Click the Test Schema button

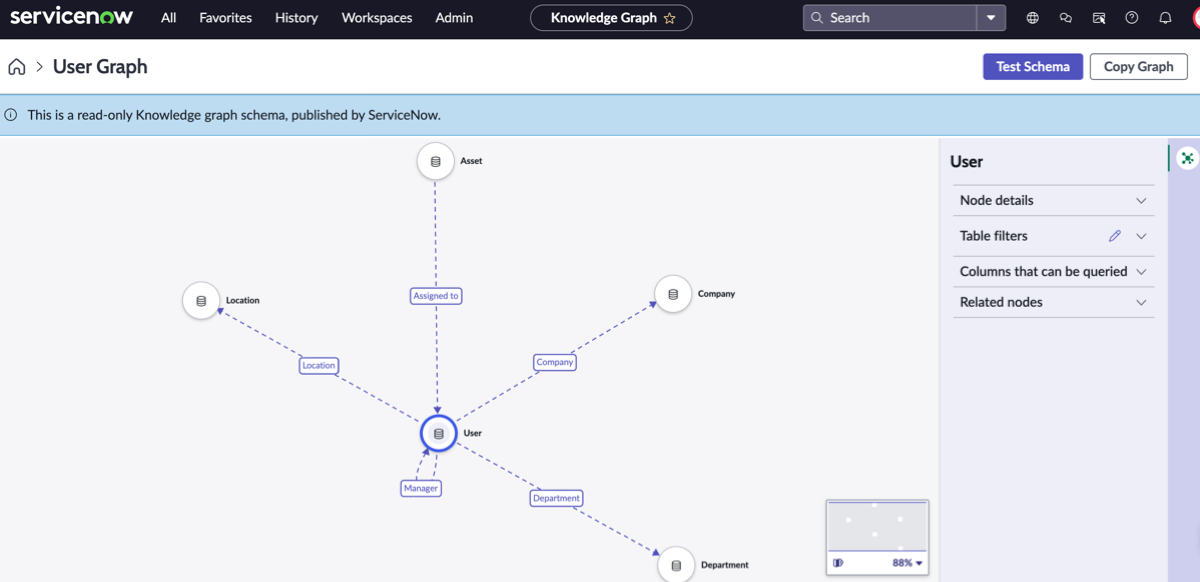tap(1033, 67)
